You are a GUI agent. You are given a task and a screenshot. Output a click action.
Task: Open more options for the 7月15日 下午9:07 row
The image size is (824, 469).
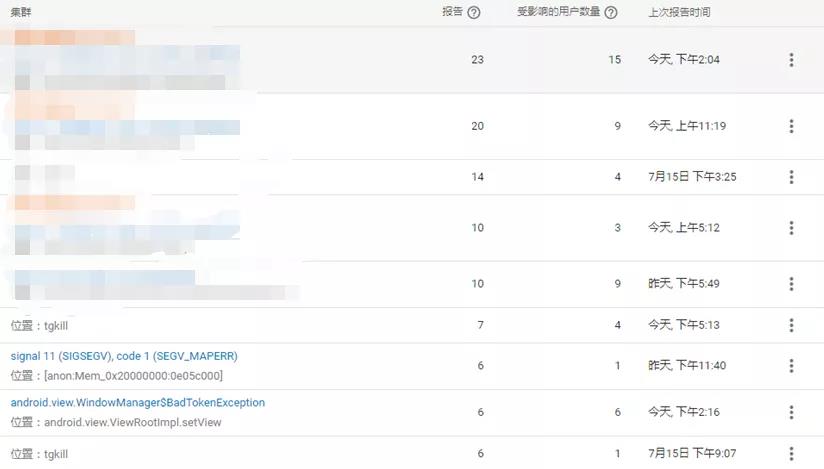pos(791,453)
